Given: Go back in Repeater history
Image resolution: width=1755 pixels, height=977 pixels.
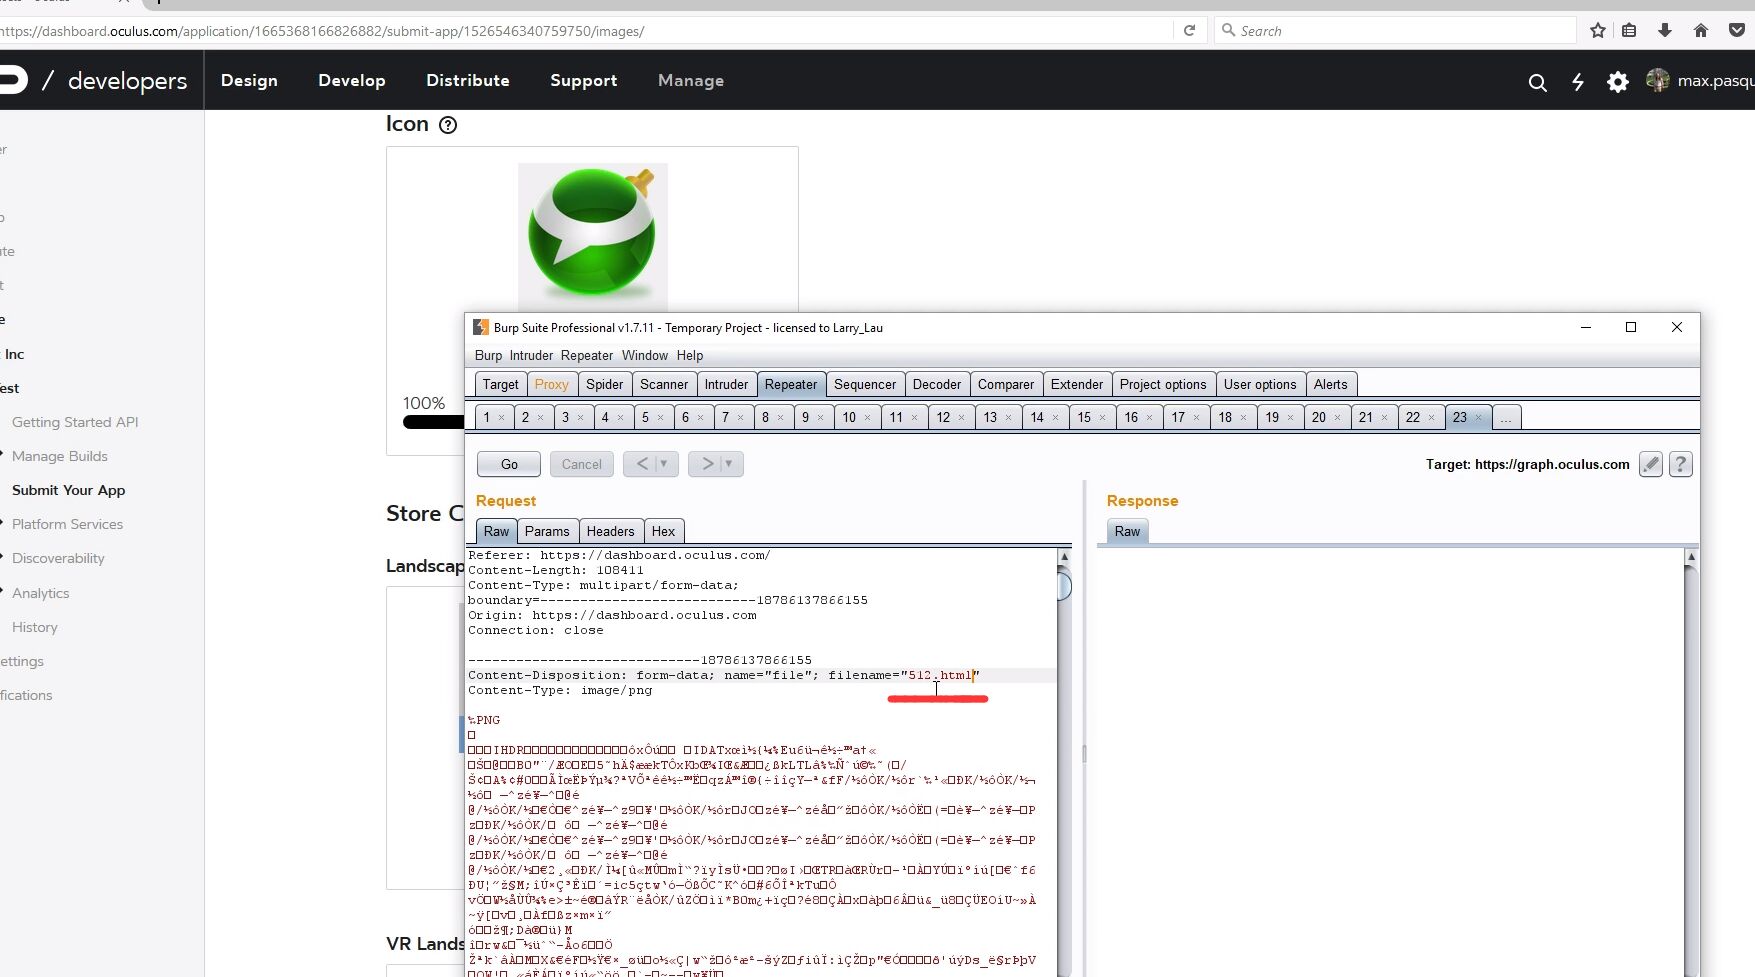Looking at the screenshot, I should tap(642, 464).
